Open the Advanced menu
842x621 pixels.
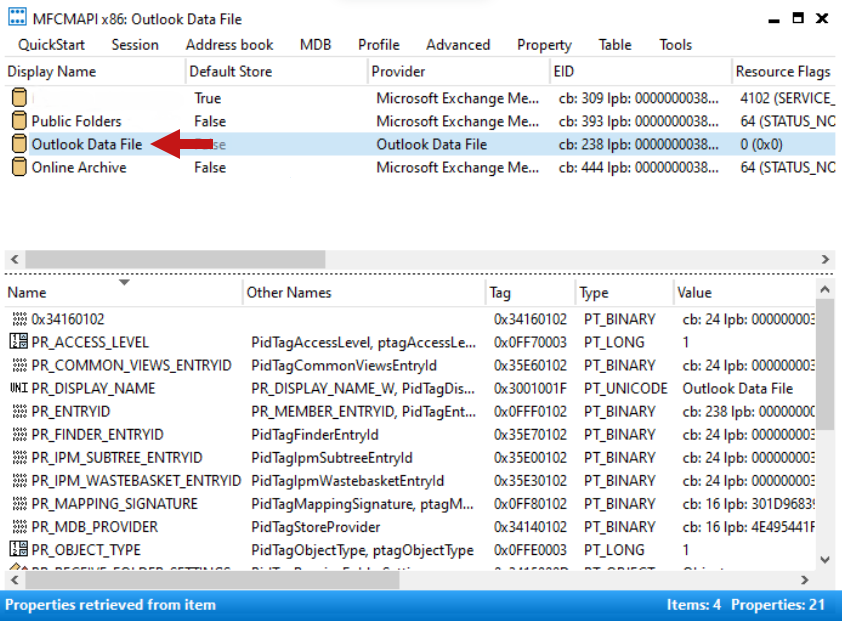[458, 45]
